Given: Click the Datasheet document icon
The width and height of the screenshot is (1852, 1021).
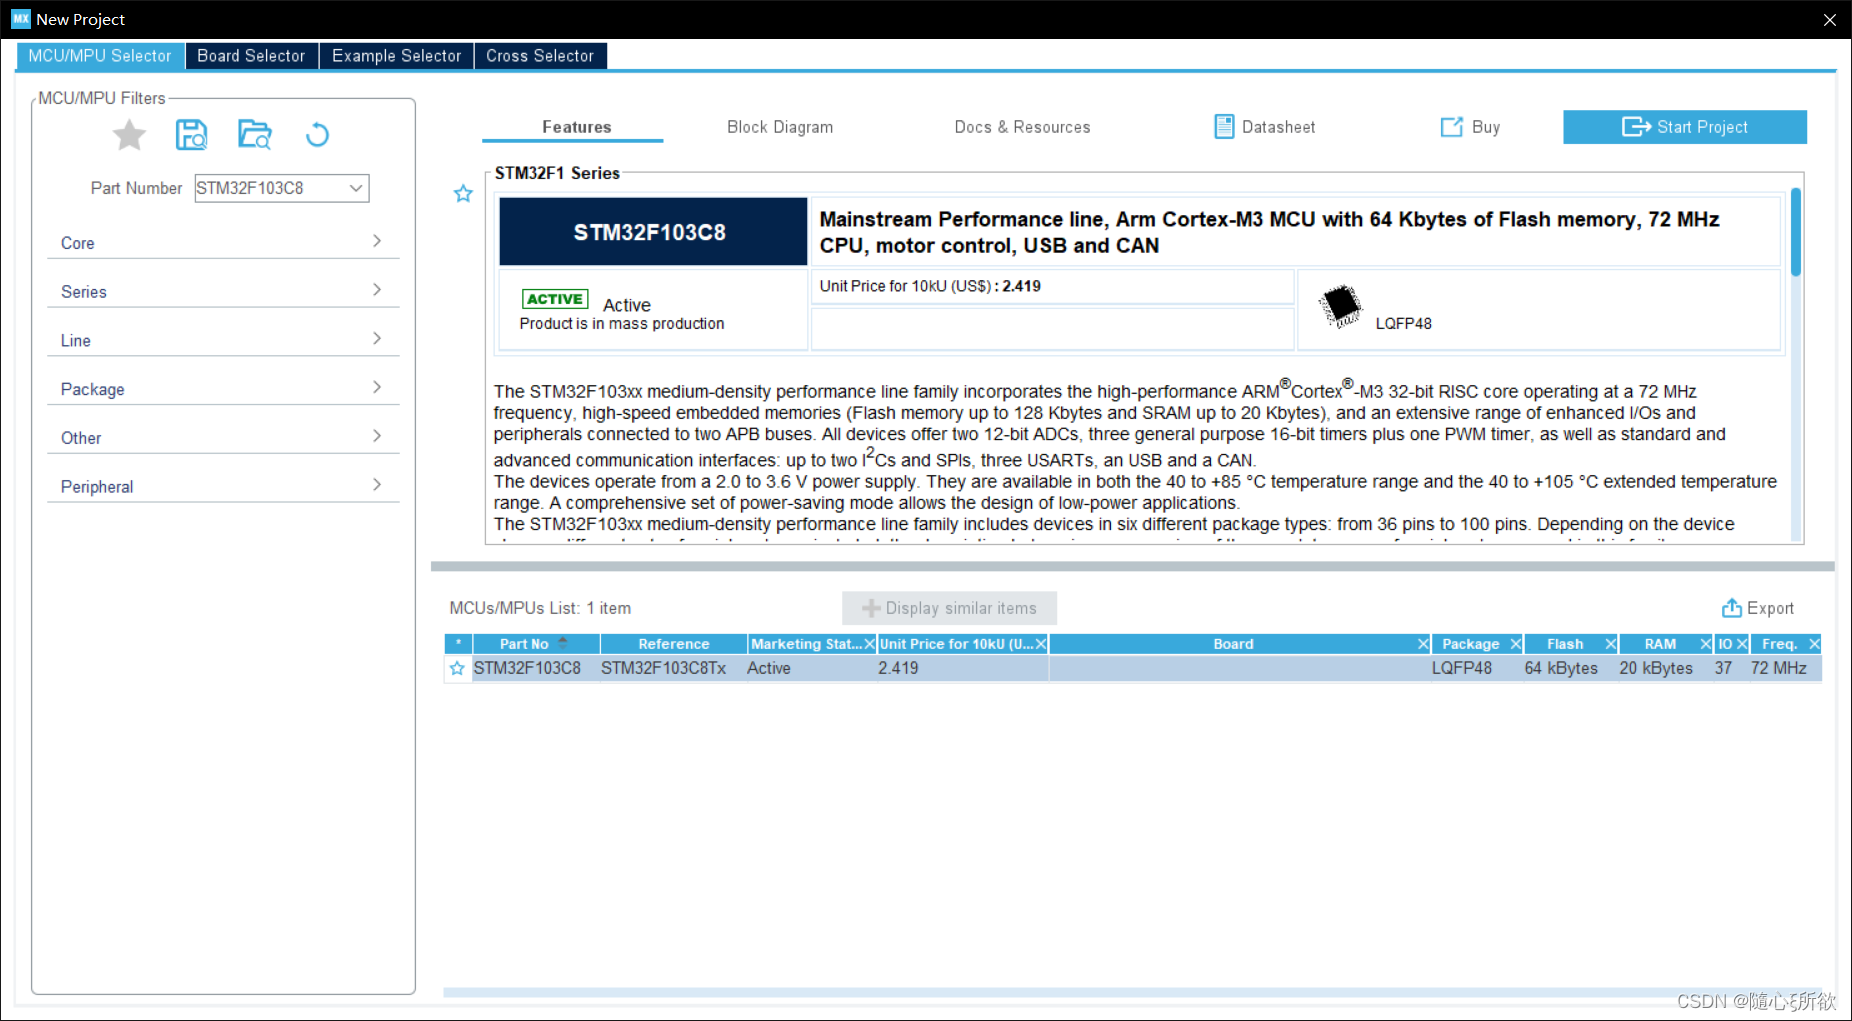Looking at the screenshot, I should [x=1224, y=127].
